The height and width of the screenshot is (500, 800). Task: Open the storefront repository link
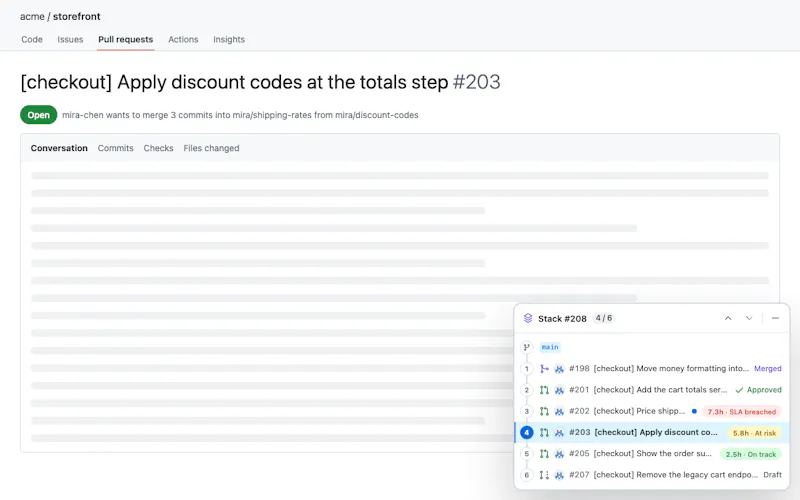pos(77,16)
